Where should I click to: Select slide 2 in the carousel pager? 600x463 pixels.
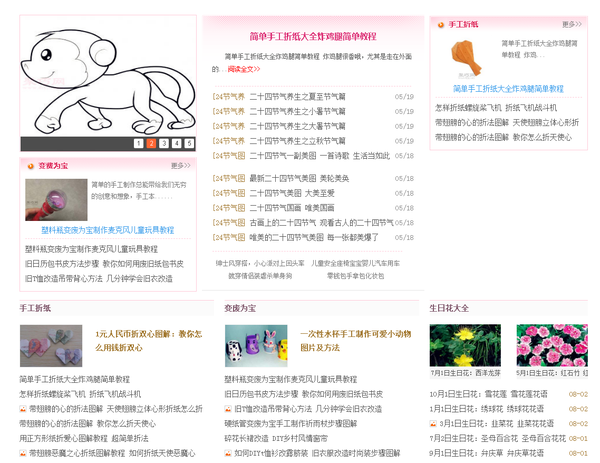coord(151,143)
